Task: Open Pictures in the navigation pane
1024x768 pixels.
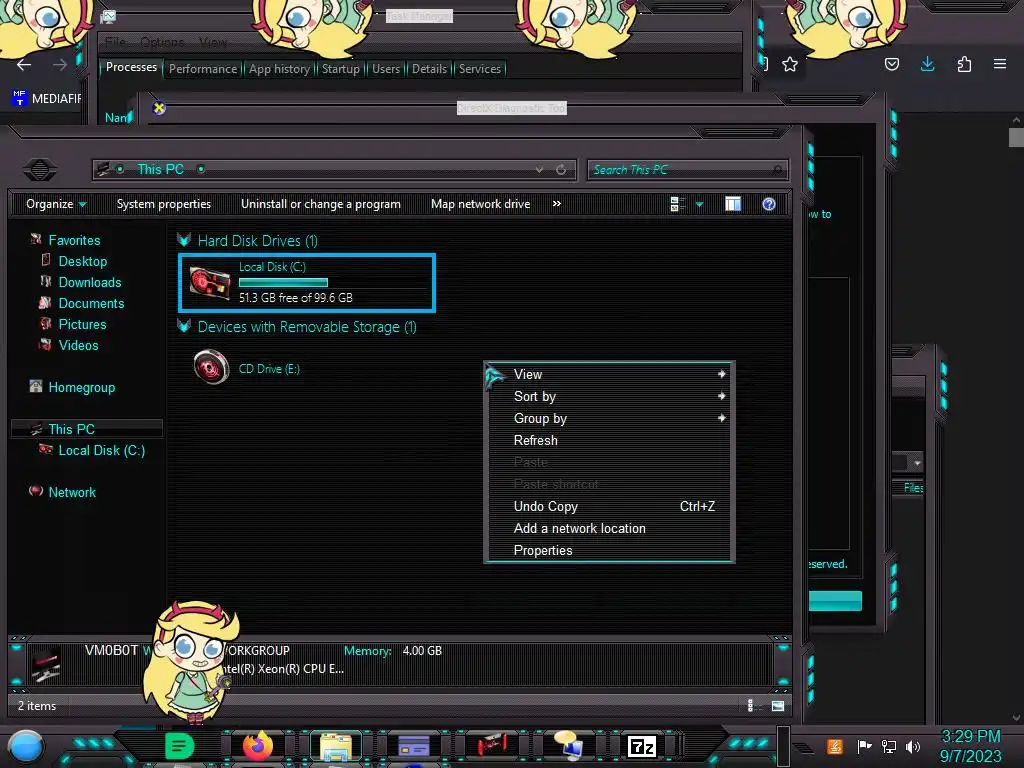Action: [82, 324]
